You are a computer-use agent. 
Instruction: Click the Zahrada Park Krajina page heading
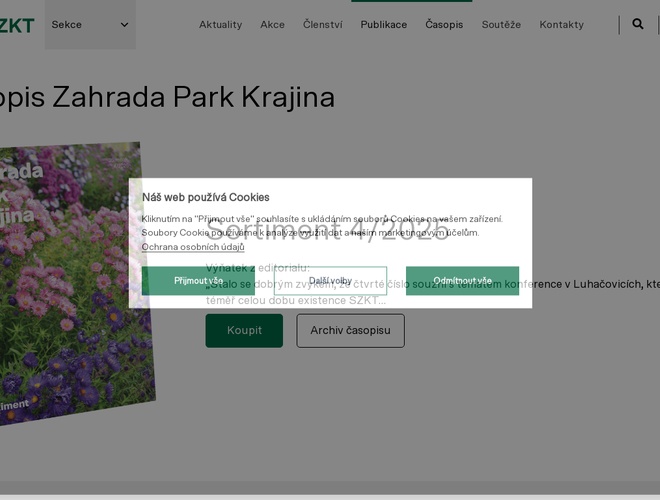pos(167,97)
